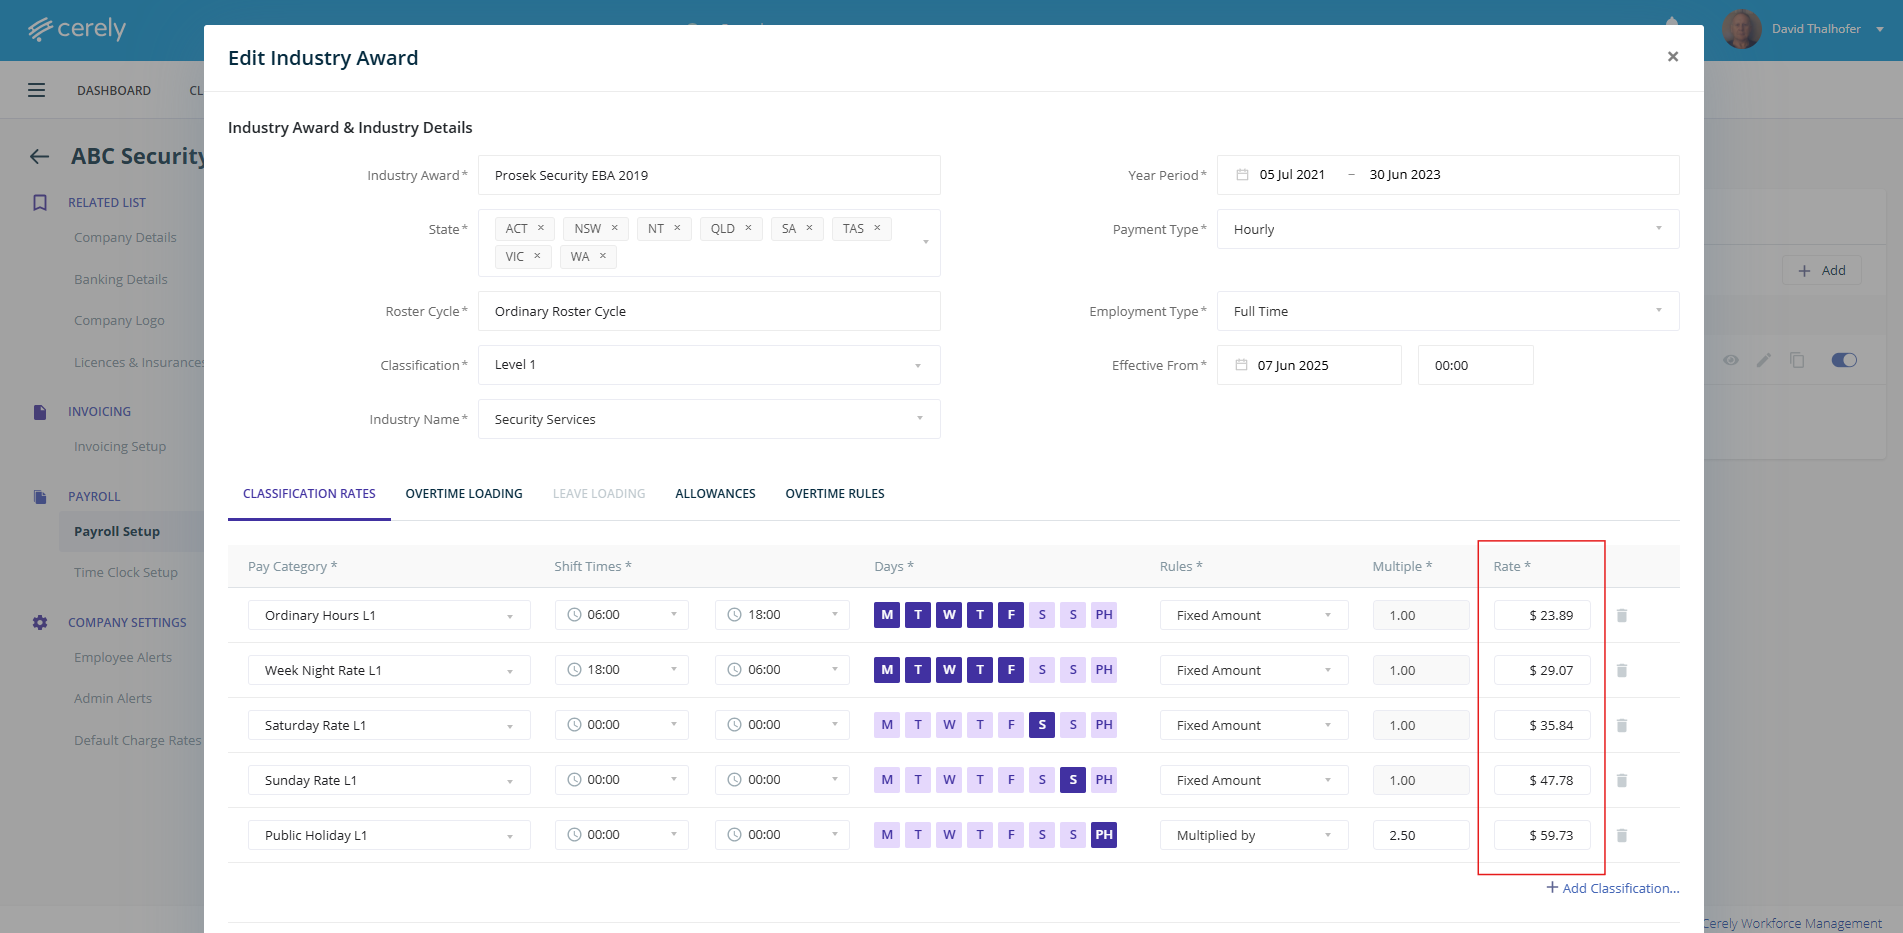Remove the NSW state tag
1903x933 pixels.
(x=615, y=228)
